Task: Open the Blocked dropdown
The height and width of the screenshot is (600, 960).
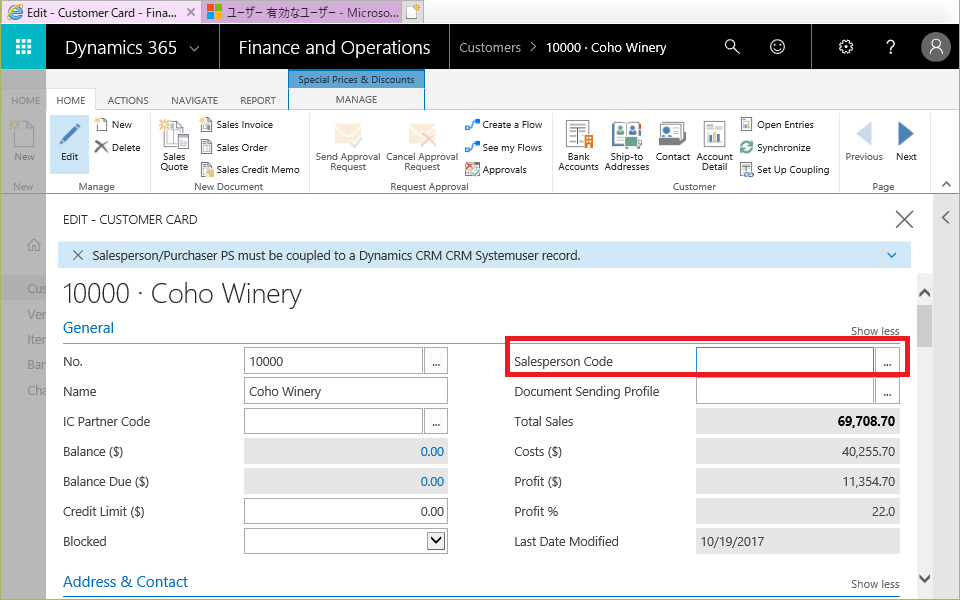Action: (x=436, y=541)
